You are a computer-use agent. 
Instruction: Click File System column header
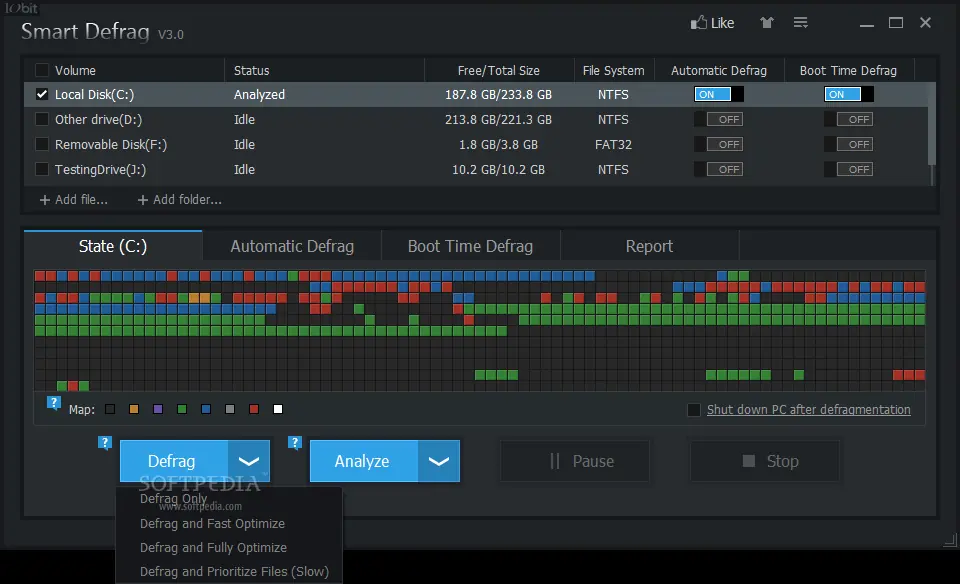coord(613,70)
